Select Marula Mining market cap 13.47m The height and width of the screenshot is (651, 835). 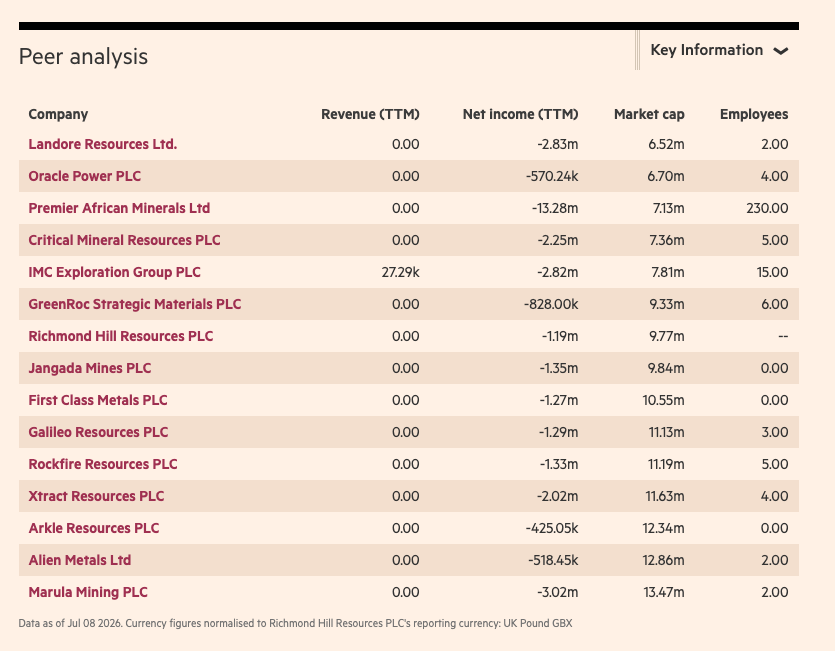click(664, 592)
